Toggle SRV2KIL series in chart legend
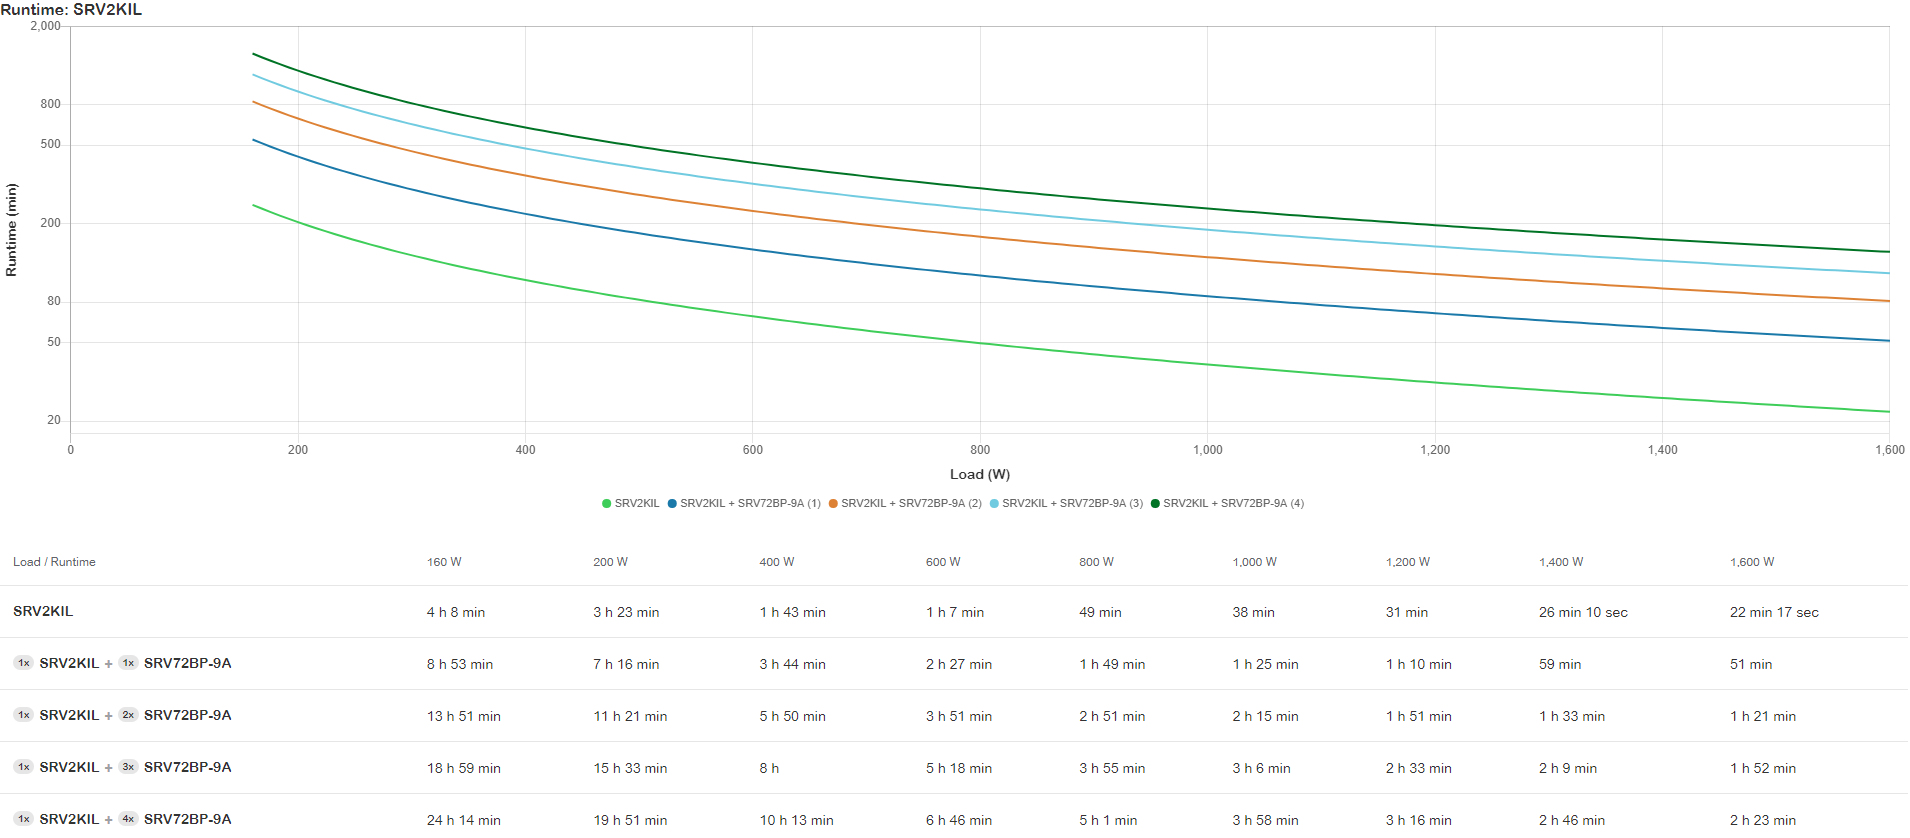Image resolution: width=1910 pixels, height=838 pixels. (631, 503)
